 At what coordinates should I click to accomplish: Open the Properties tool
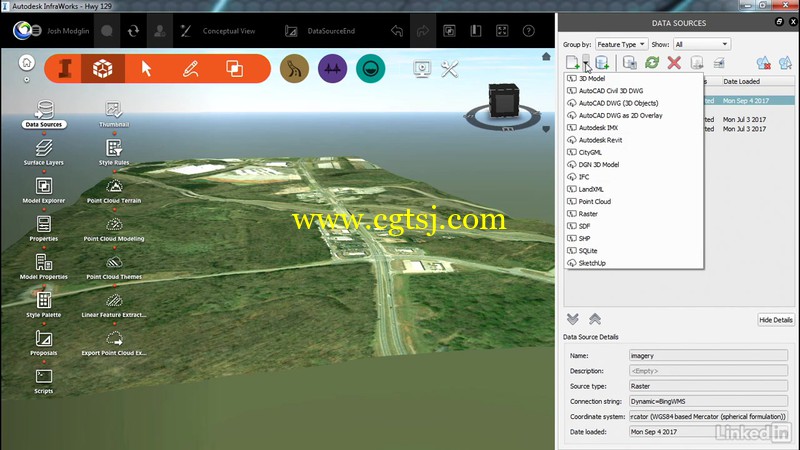point(44,228)
